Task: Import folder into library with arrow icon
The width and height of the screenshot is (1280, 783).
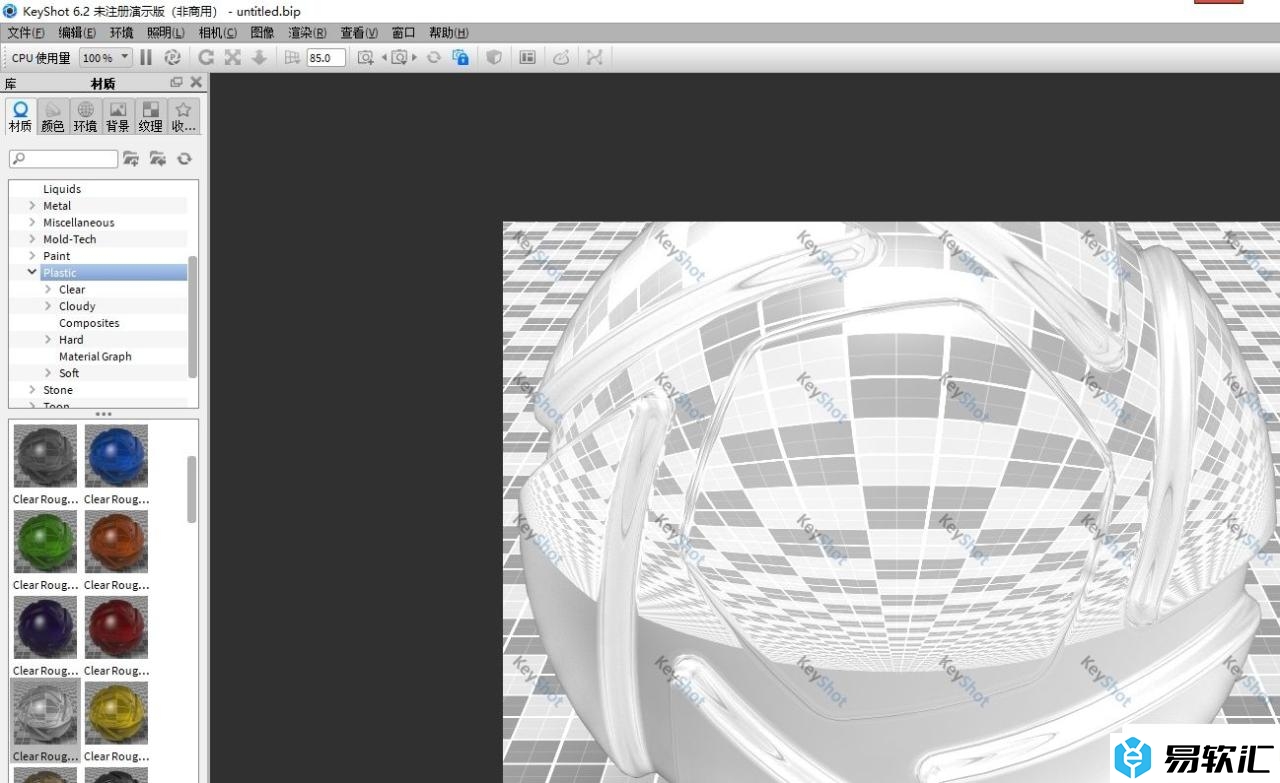Action: (x=158, y=159)
